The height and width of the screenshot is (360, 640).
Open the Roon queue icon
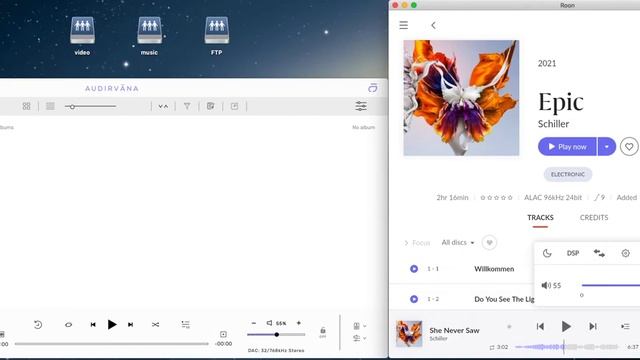(625, 326)
